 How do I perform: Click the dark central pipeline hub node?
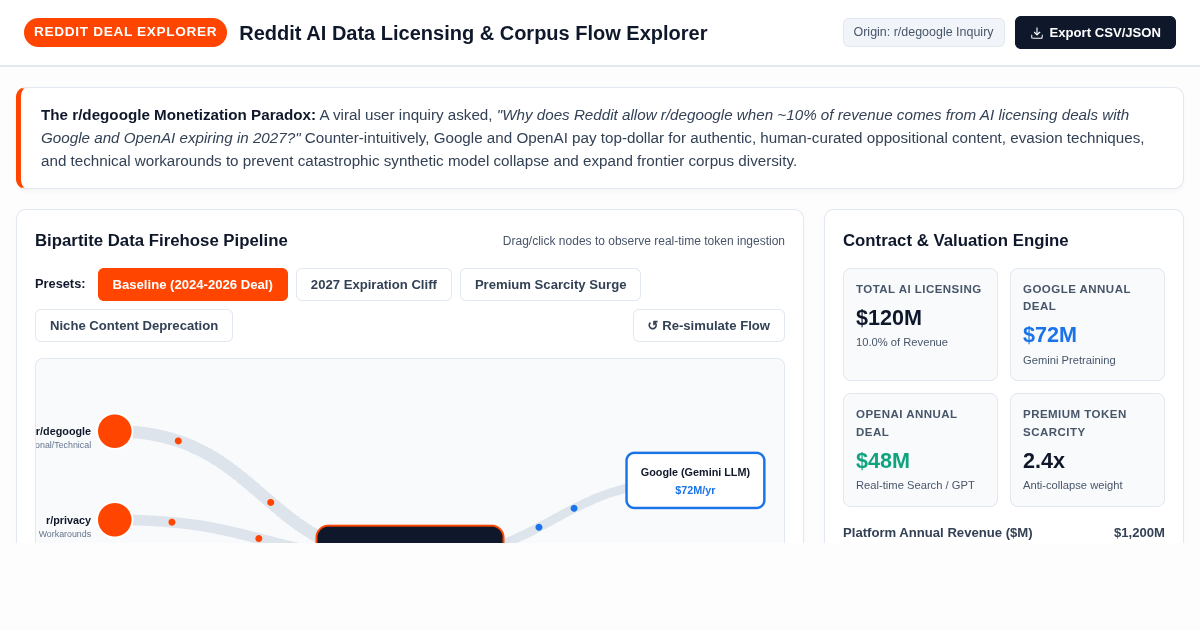[x=410, y=535]
